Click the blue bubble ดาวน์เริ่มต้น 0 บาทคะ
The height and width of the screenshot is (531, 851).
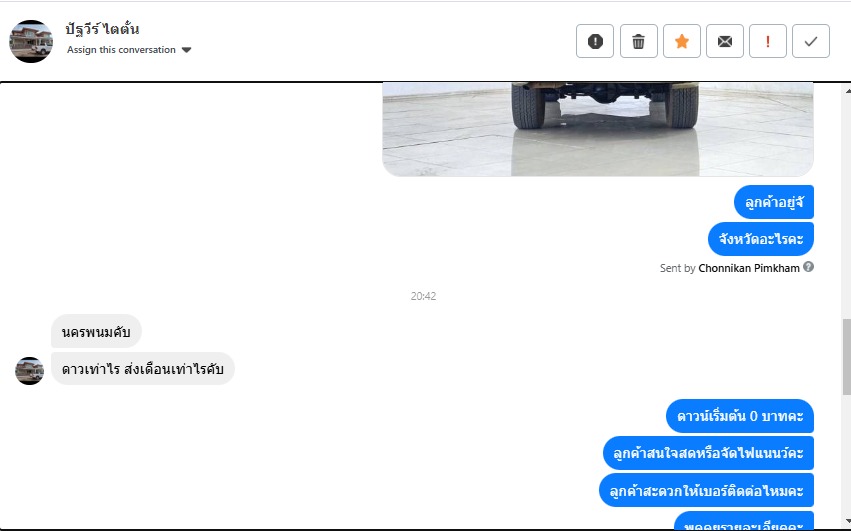[740, 416]
